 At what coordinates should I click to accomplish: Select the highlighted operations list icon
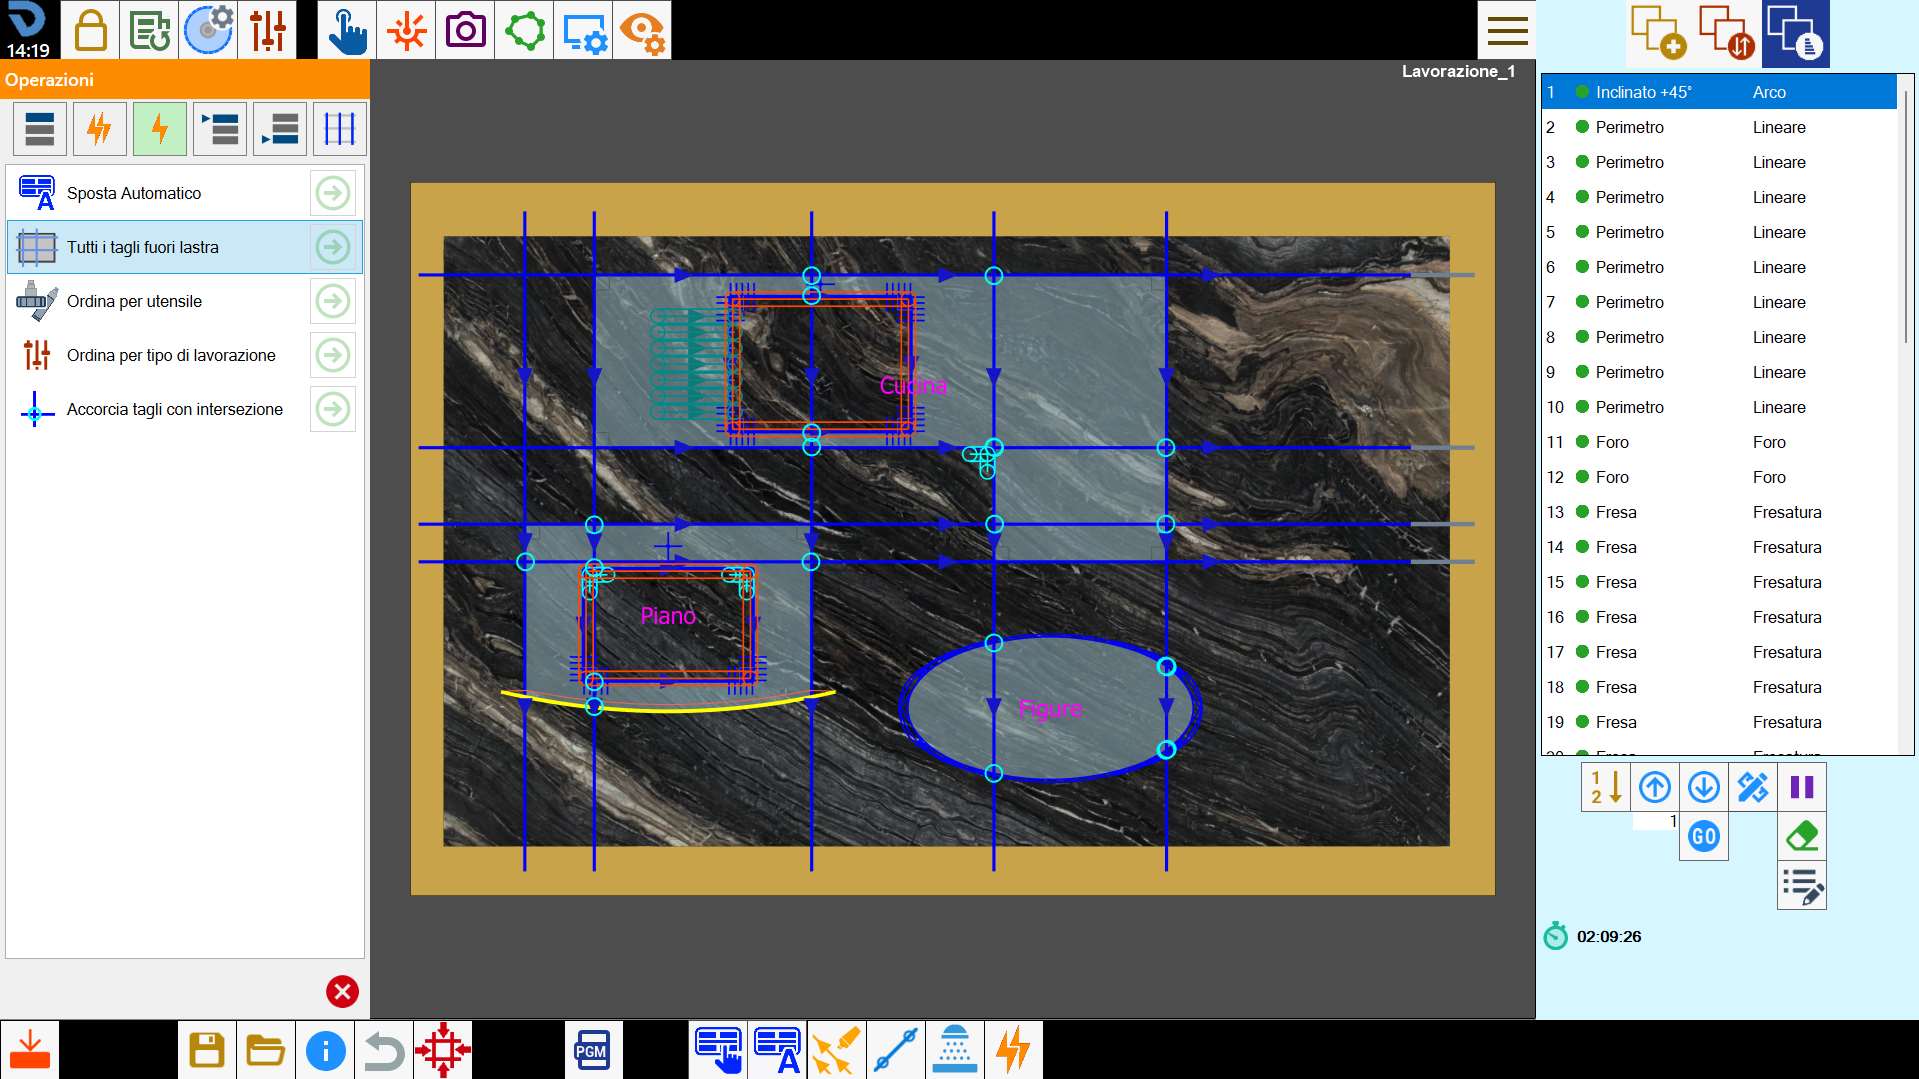[1796, 33]
